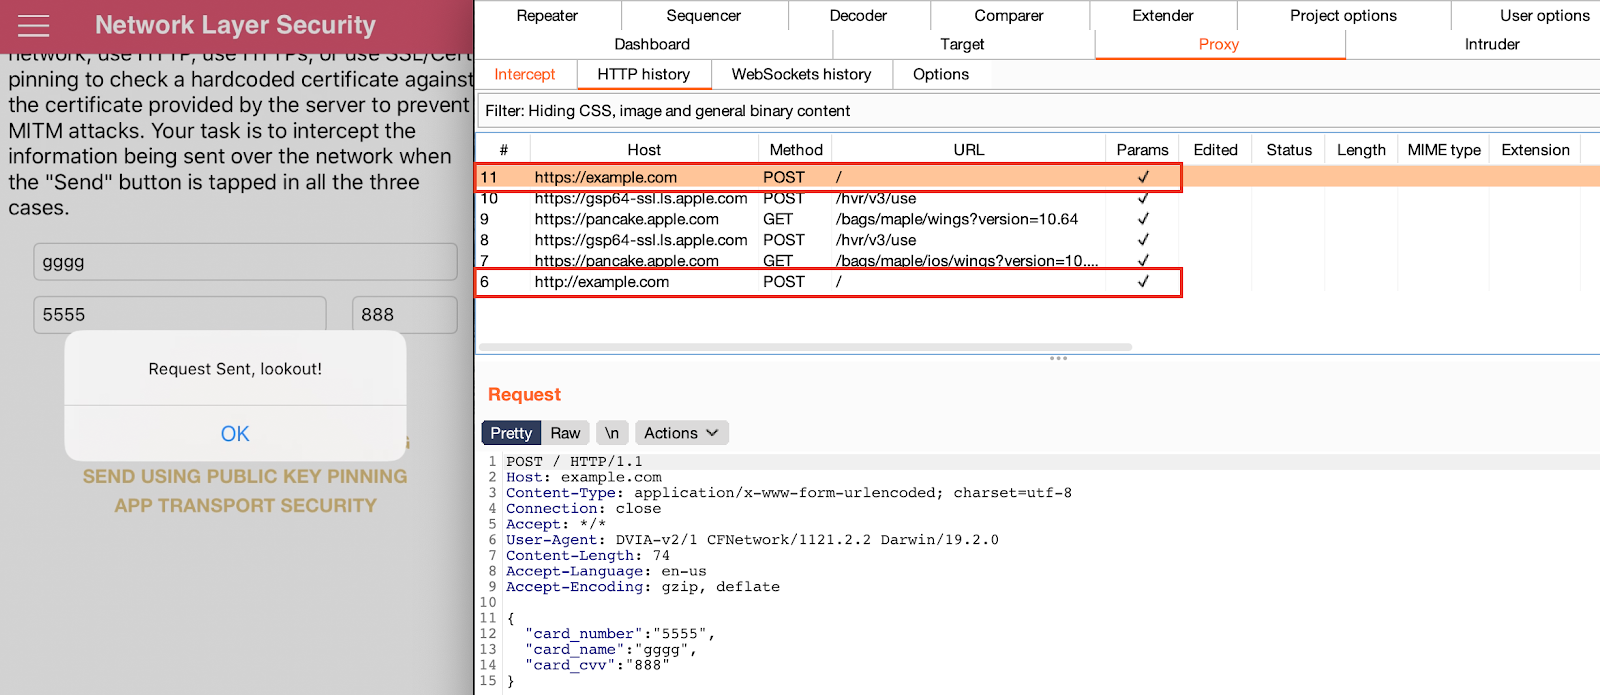Tap Send Using Public Key Pinning

tap(245, 476)
